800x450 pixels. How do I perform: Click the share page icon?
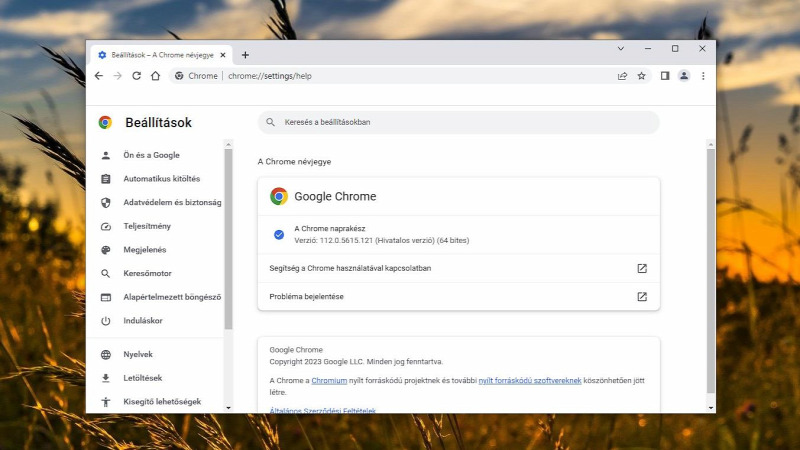(x=622, y=76)
